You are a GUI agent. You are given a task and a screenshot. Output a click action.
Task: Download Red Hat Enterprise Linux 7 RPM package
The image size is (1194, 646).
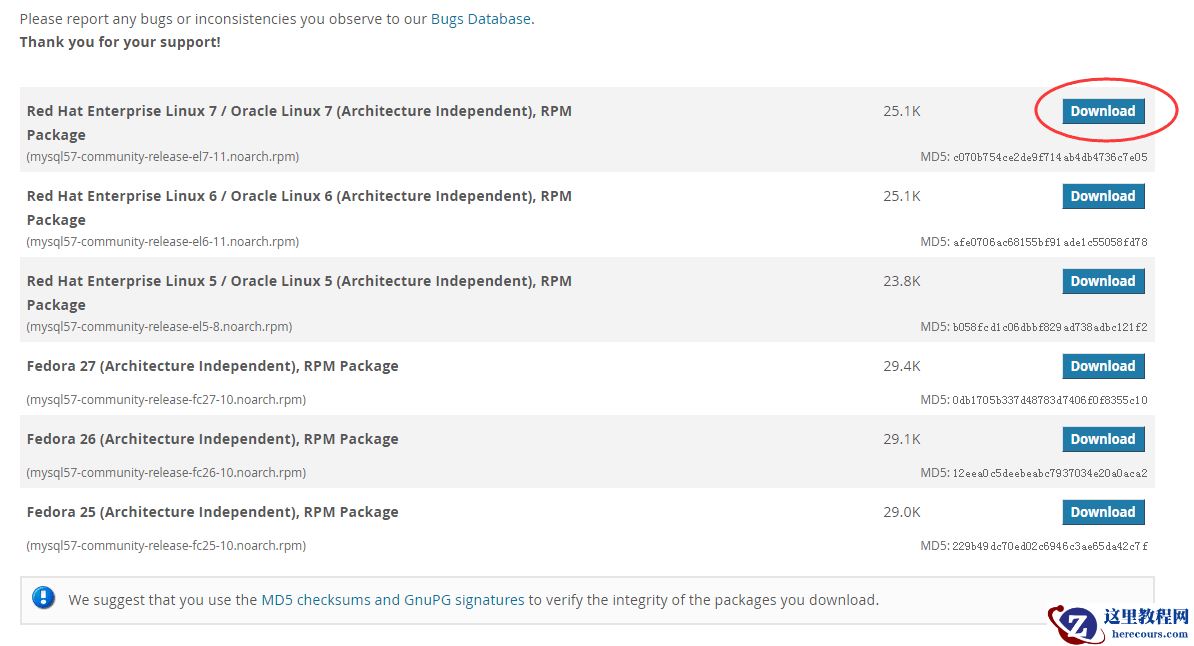1102,111
